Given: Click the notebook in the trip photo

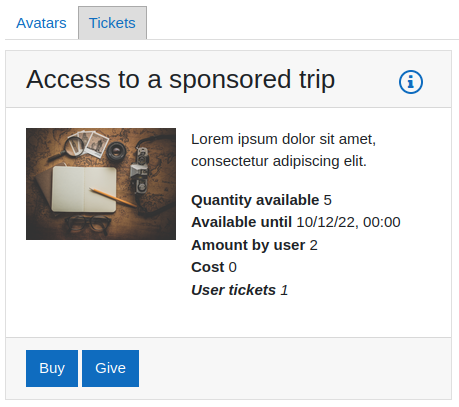Looking at the screenshot, I should (x=84, y=189).
